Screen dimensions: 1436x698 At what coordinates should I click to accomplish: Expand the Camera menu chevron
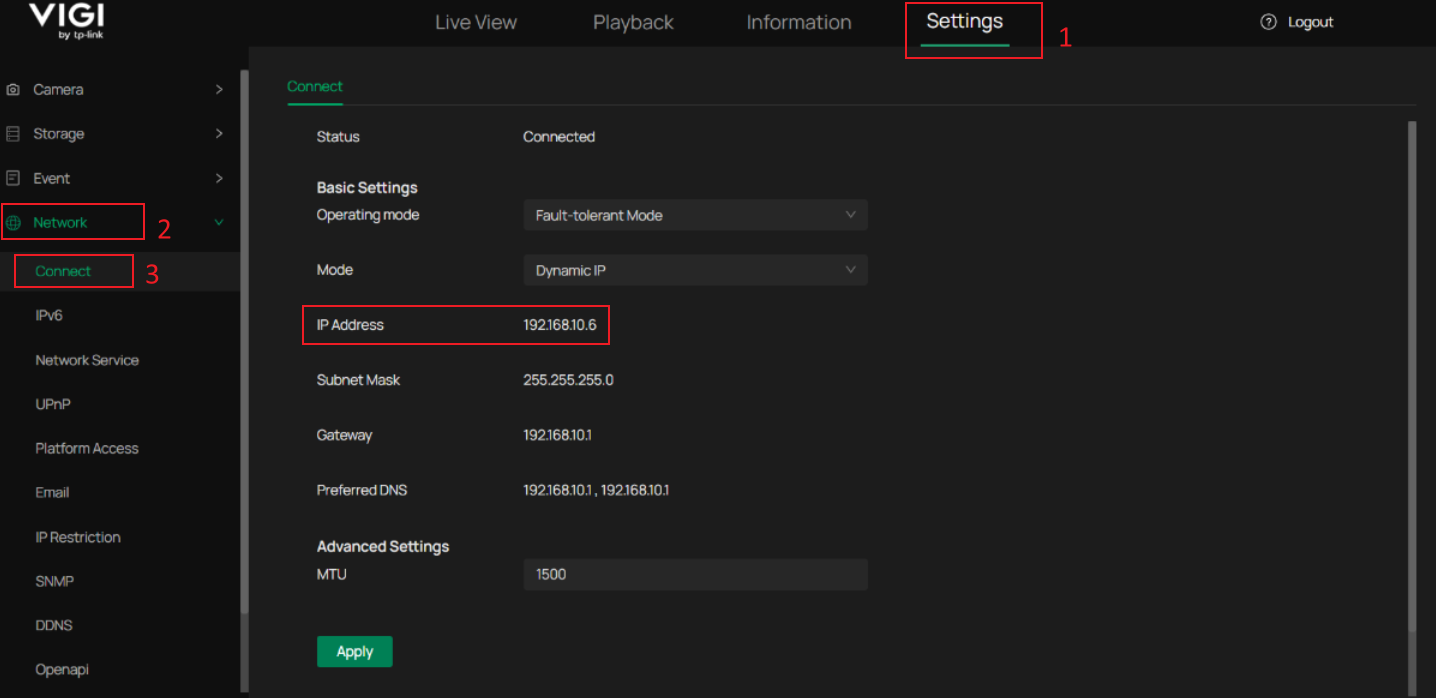click(x=219, y=89)
